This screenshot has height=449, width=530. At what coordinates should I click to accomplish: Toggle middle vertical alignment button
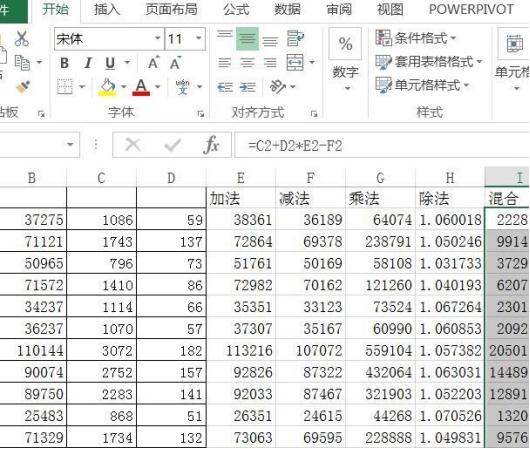[247, 39]
